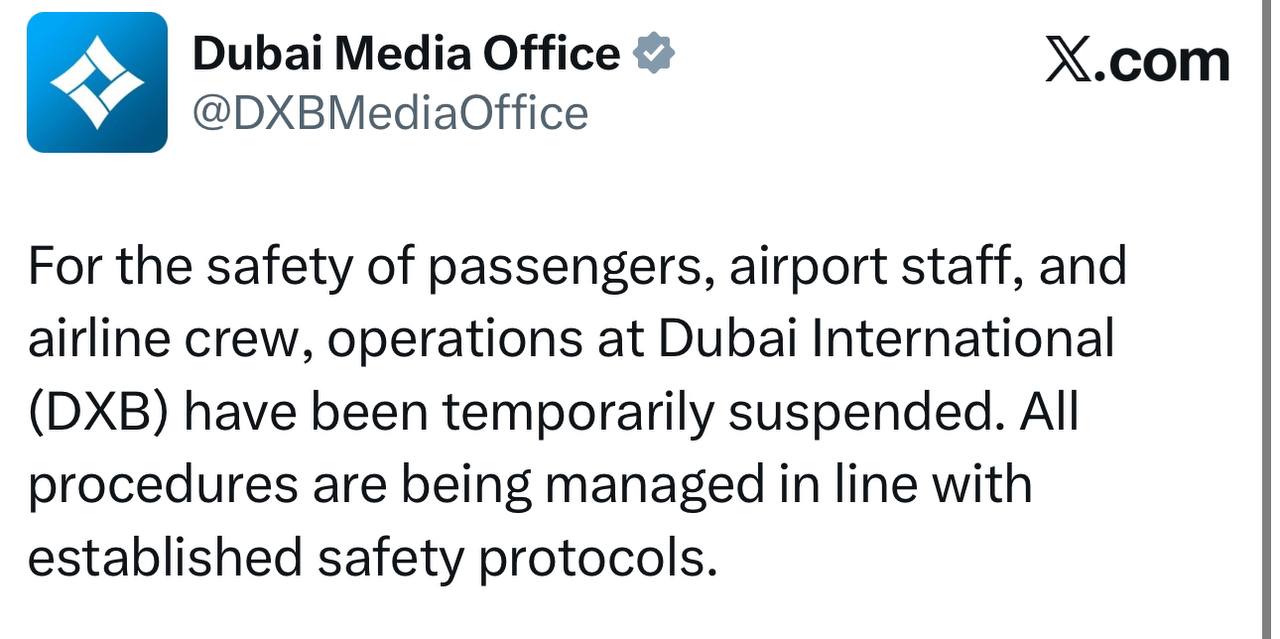The image size is (1280, 639).
Task: Click the "(DXB)" airport code text
Action: coord(96,412)
